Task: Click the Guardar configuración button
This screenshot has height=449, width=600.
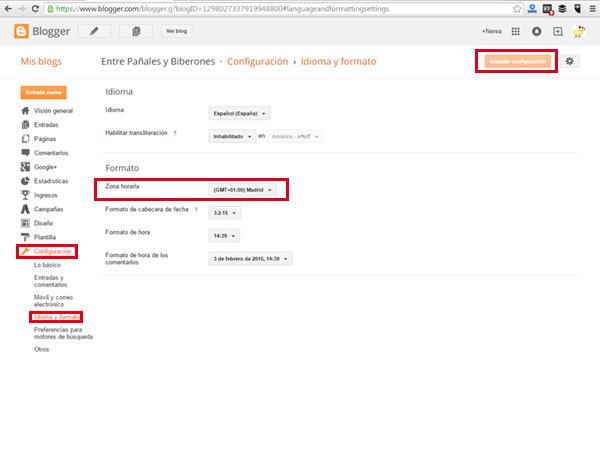Action: pos(517,61)
